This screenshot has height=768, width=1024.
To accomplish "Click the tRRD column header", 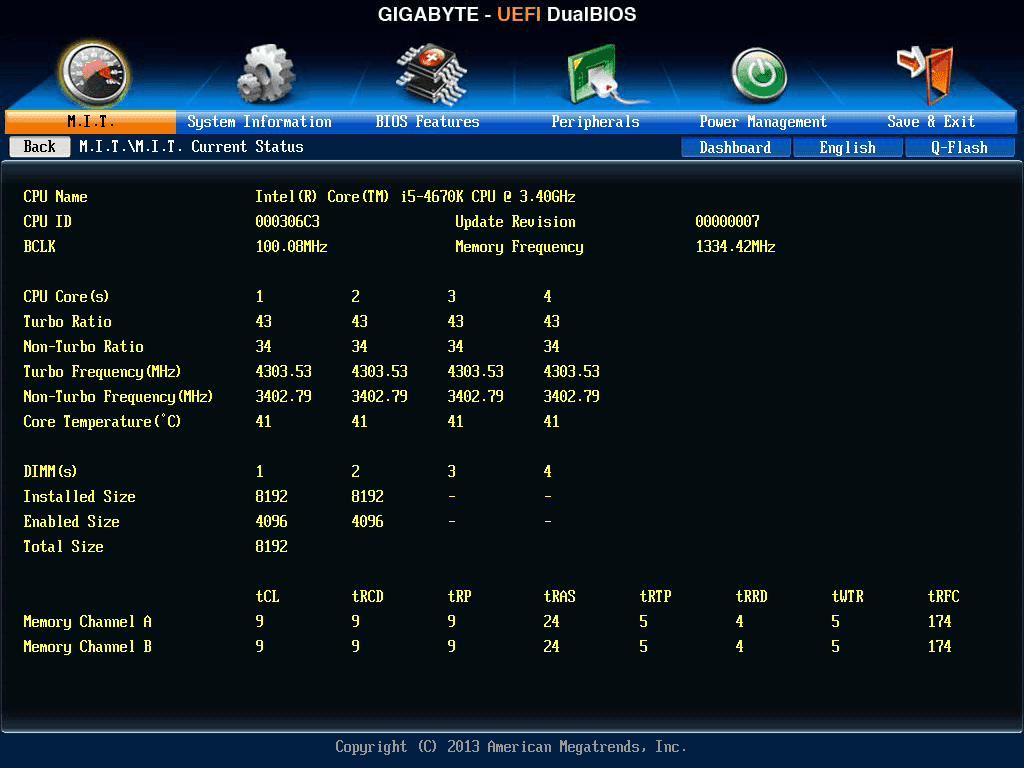I will 751,596.
